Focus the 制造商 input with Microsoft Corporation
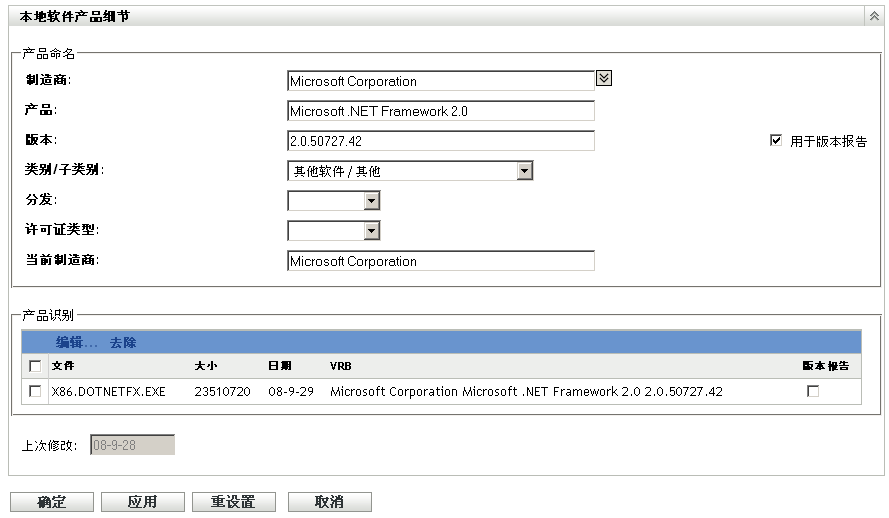Screen dimensions: 889x518 [441, 81]
